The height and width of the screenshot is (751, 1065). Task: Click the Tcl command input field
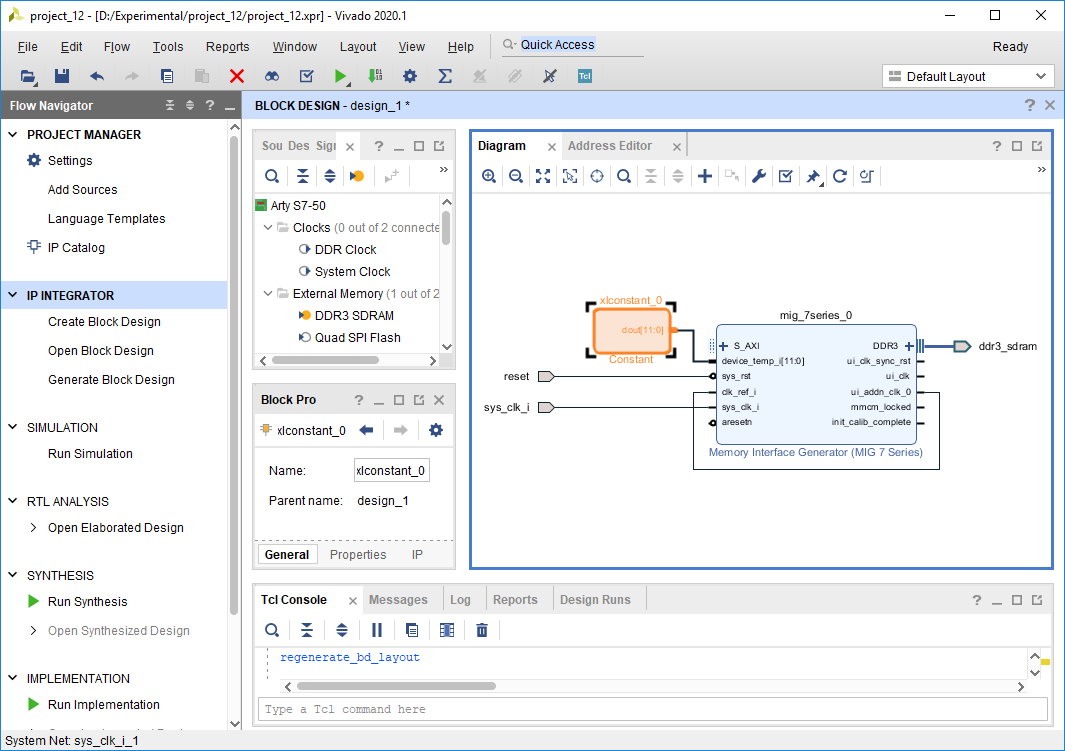tap(653, 709)
